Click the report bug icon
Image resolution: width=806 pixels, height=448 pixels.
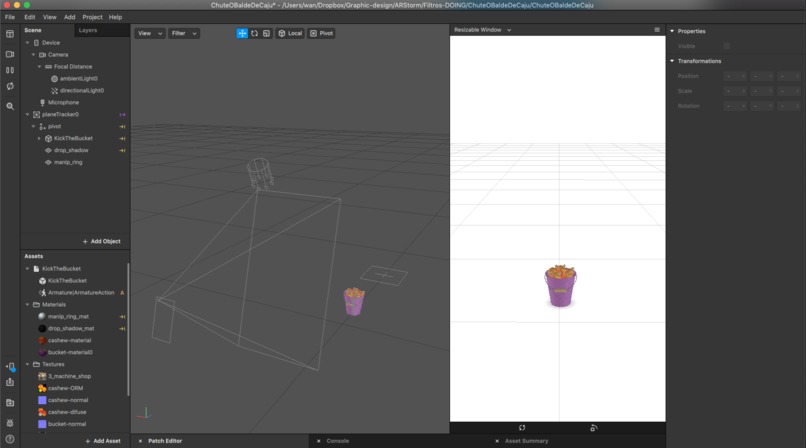click(x=10, y=423)
